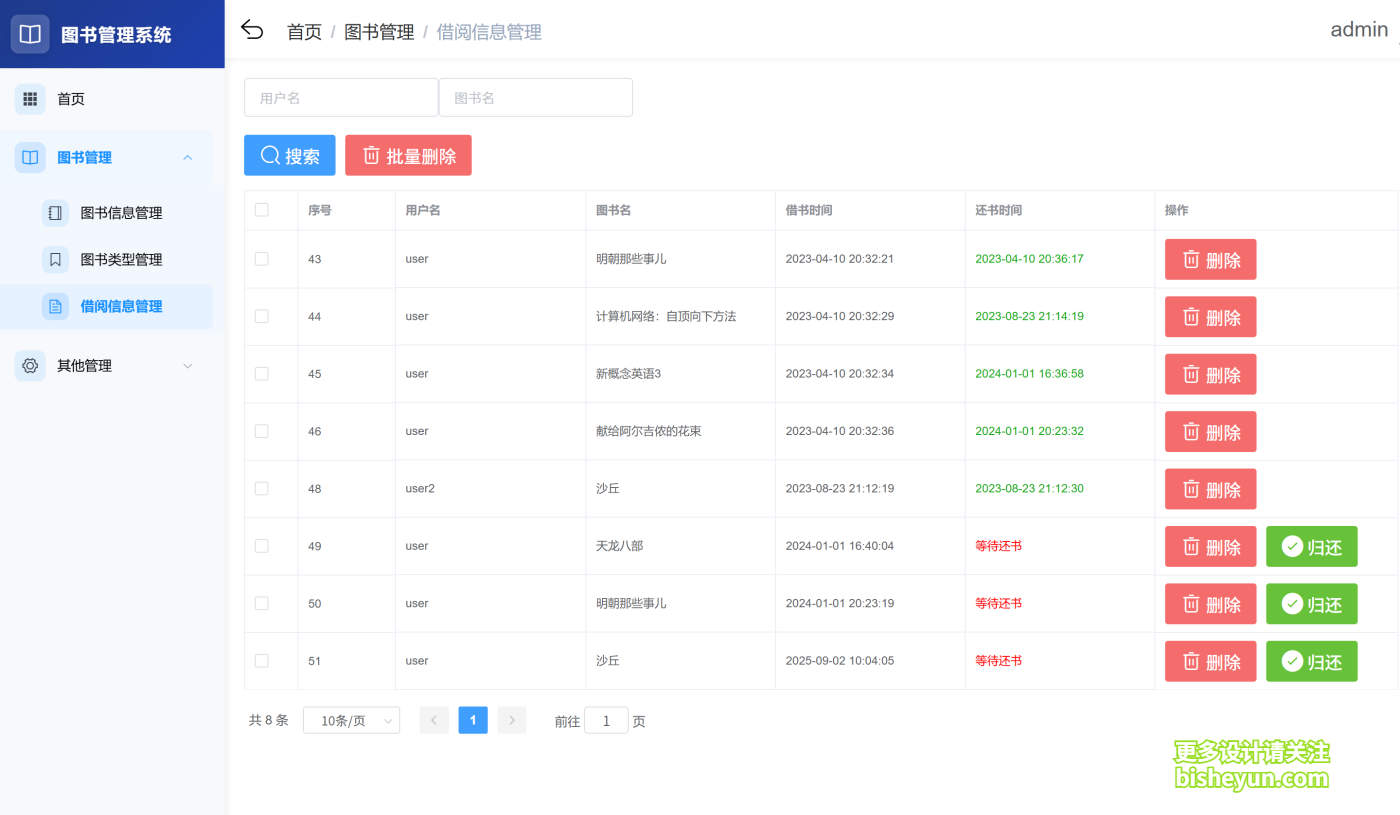The width and height of the screenshot is (1400, 815).
Task: Click the gear icon next to 其他管理
Action: click(x=28, y=365)
